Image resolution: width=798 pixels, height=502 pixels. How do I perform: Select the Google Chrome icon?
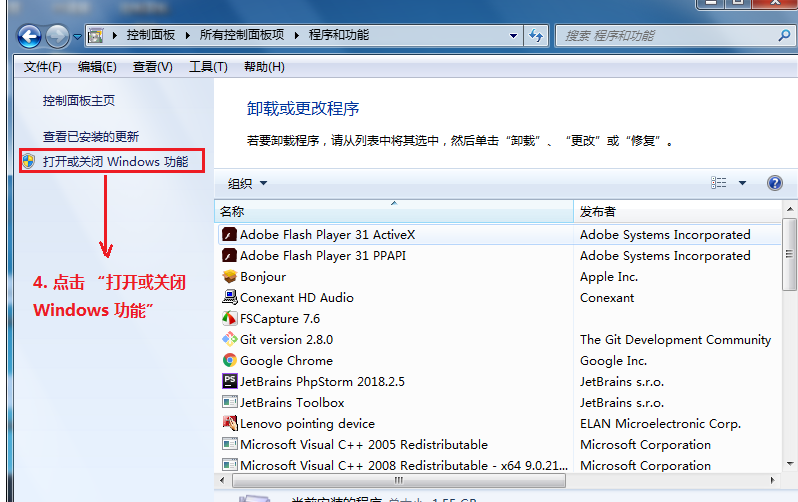coord(230,360)
